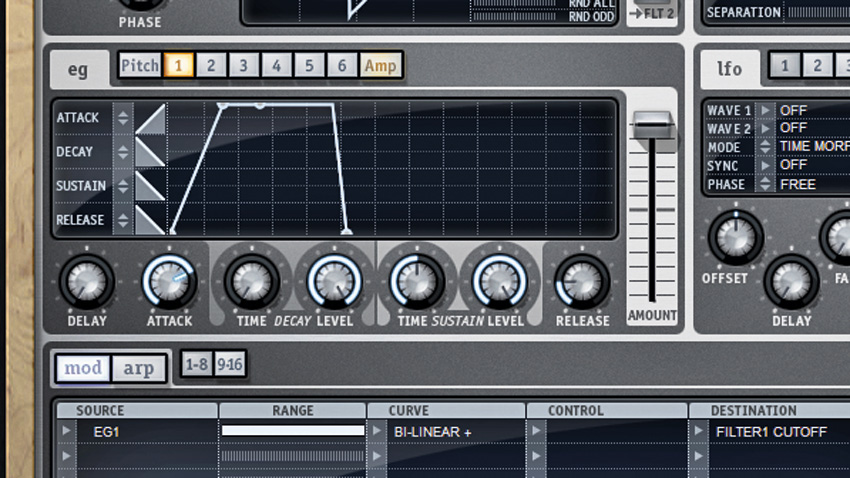850x478 pixels.
Task: Click the BI-LINEAR + curve text
Action: [x=433, y=432]
